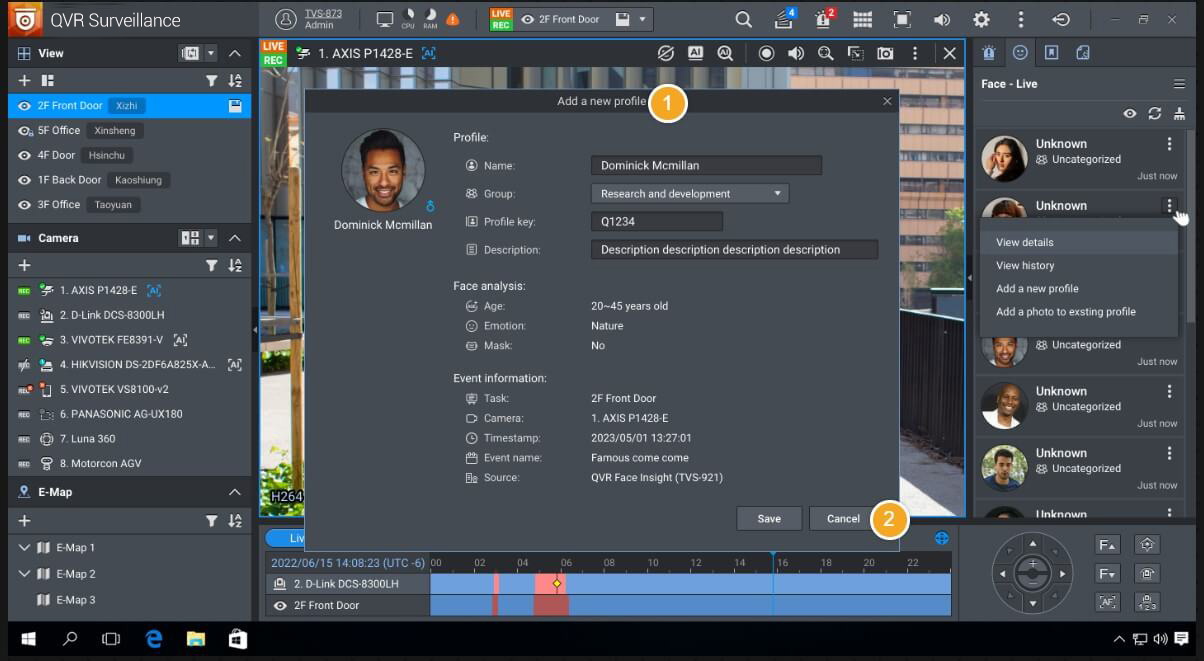Add a new view with plus icon
Screen dimensions: 1204x661
click(x=24, y=80)
